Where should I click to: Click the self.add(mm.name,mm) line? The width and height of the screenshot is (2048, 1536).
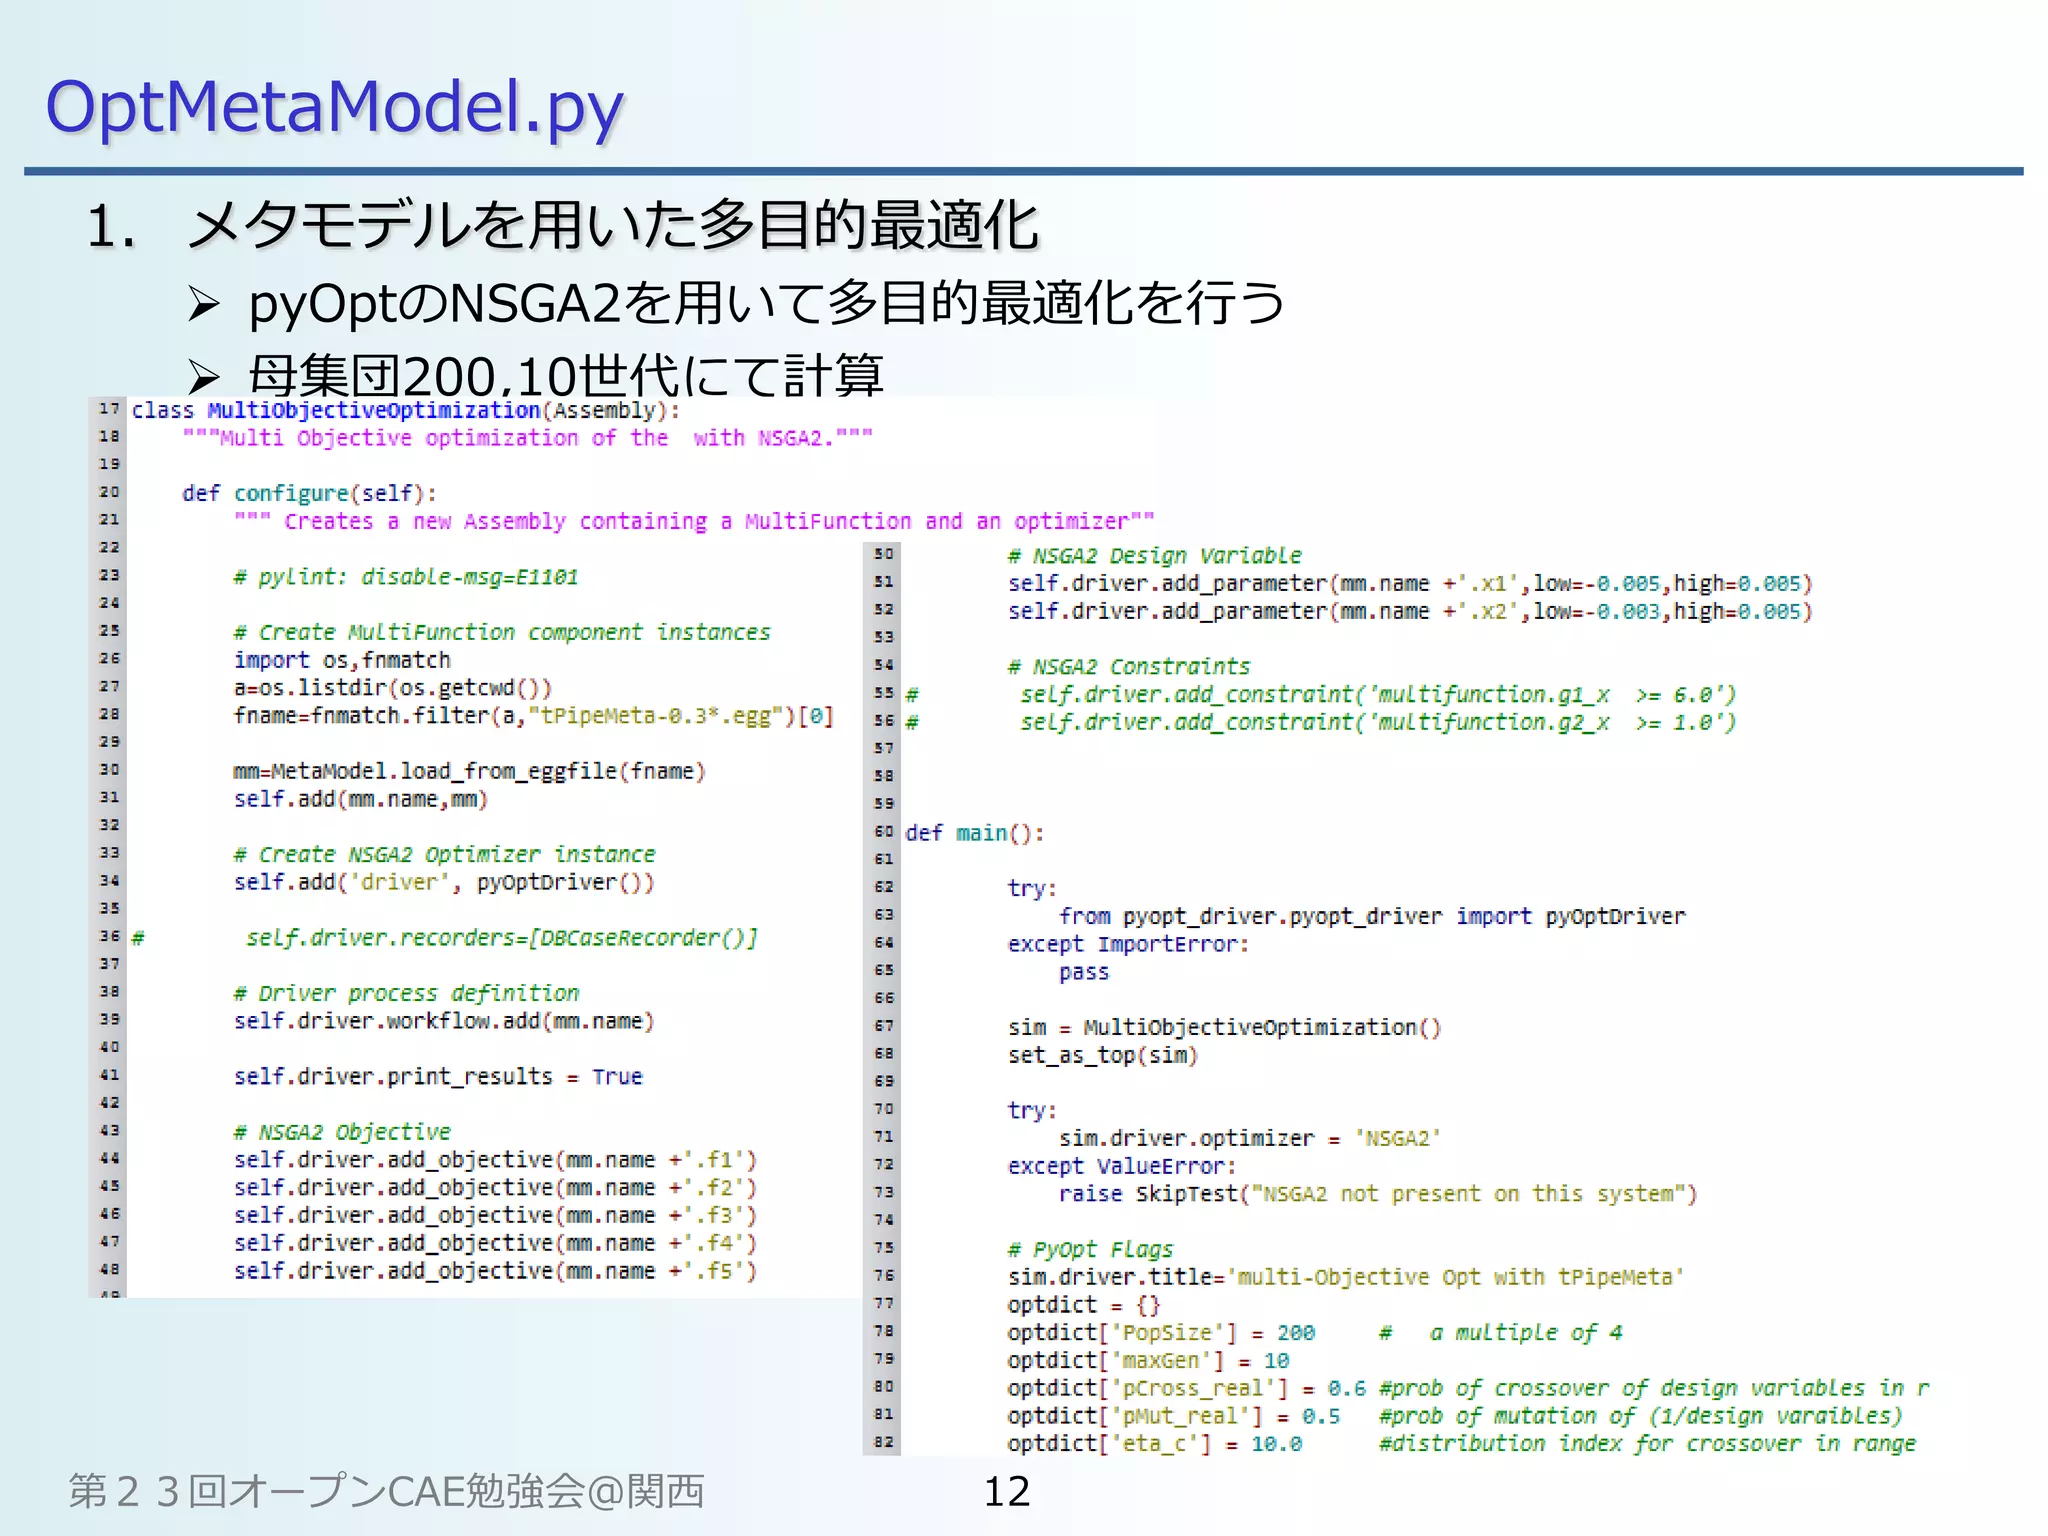coord(361,799)
